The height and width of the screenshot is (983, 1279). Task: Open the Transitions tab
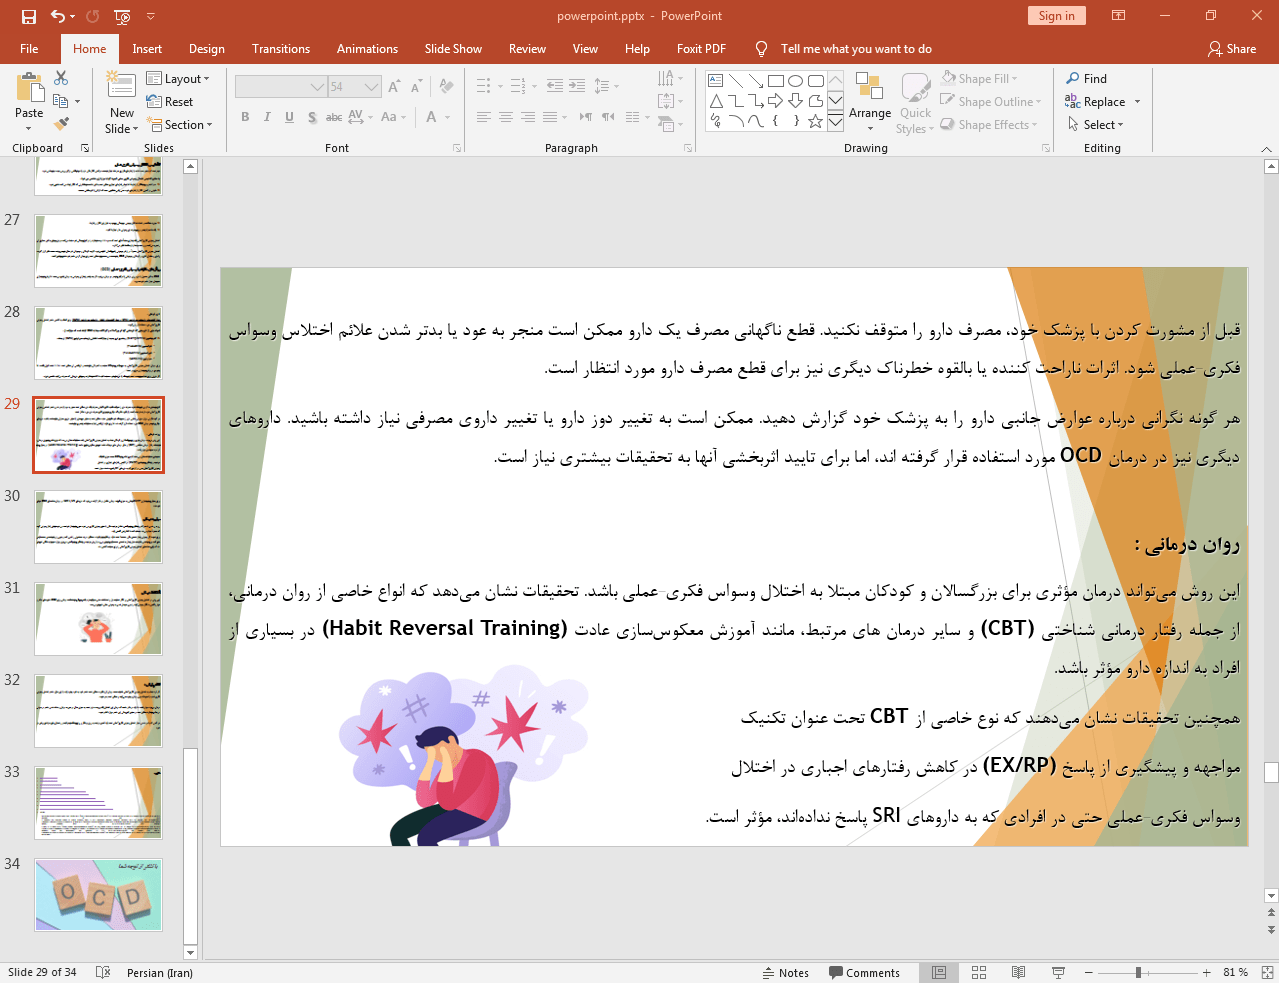point(281,49)
